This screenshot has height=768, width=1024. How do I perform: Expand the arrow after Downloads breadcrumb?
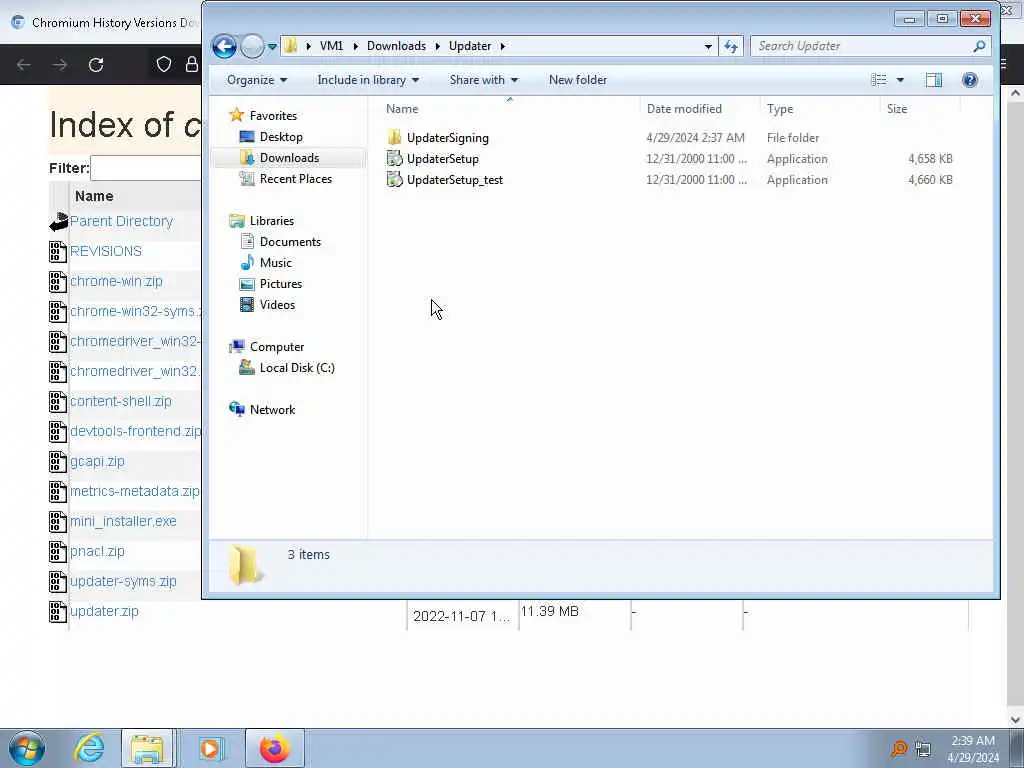point(437,46)
